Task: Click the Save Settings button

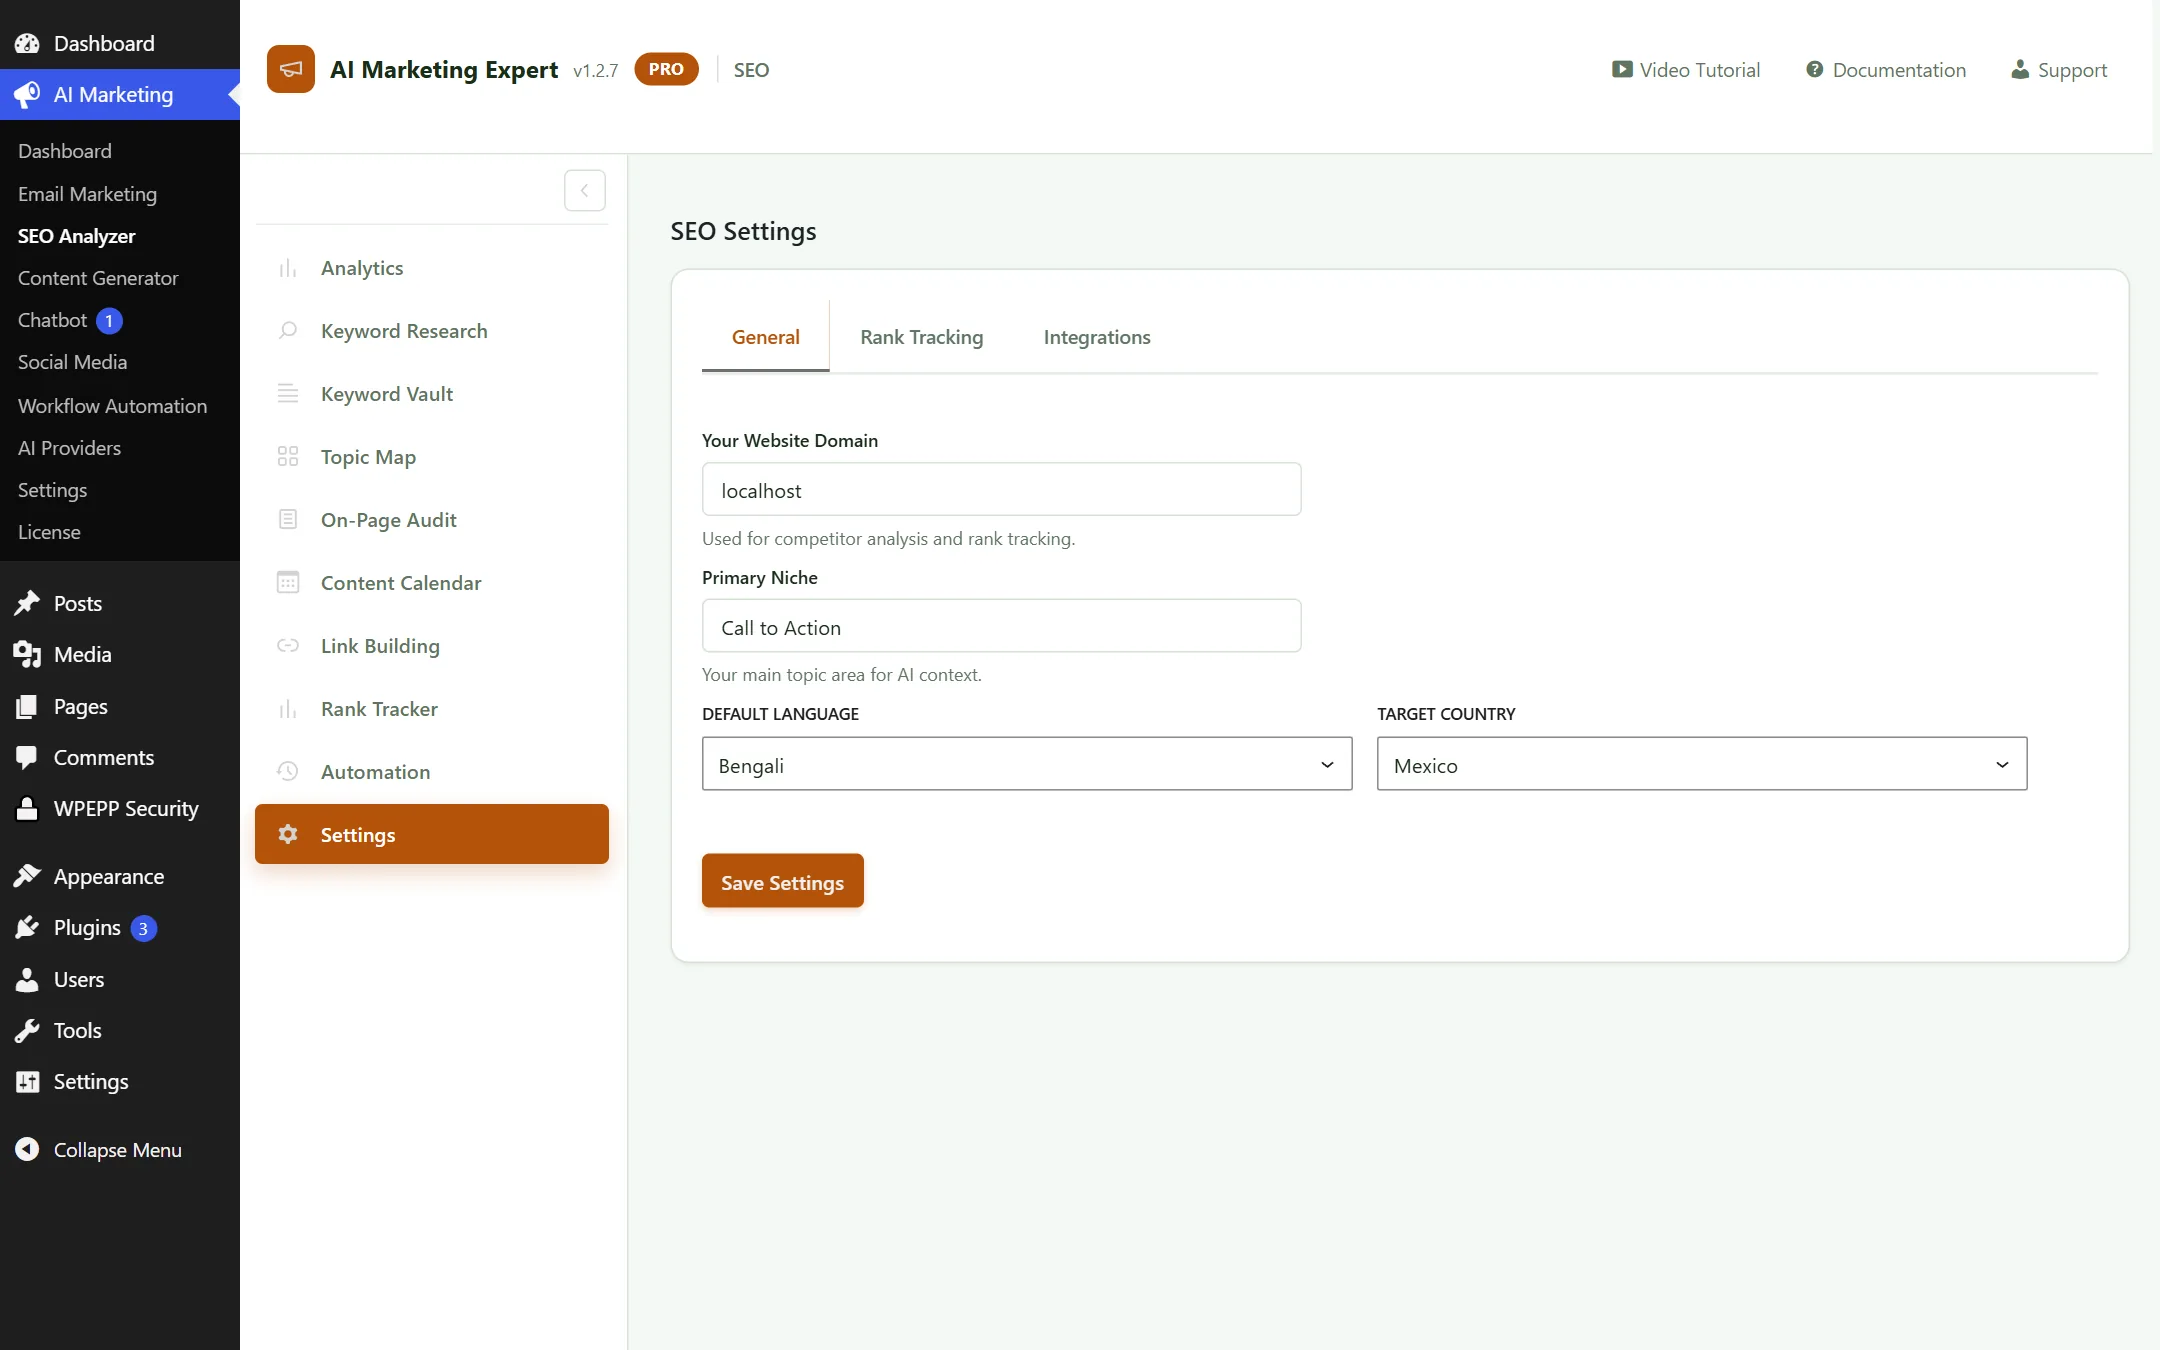Action: pos(782,881)
